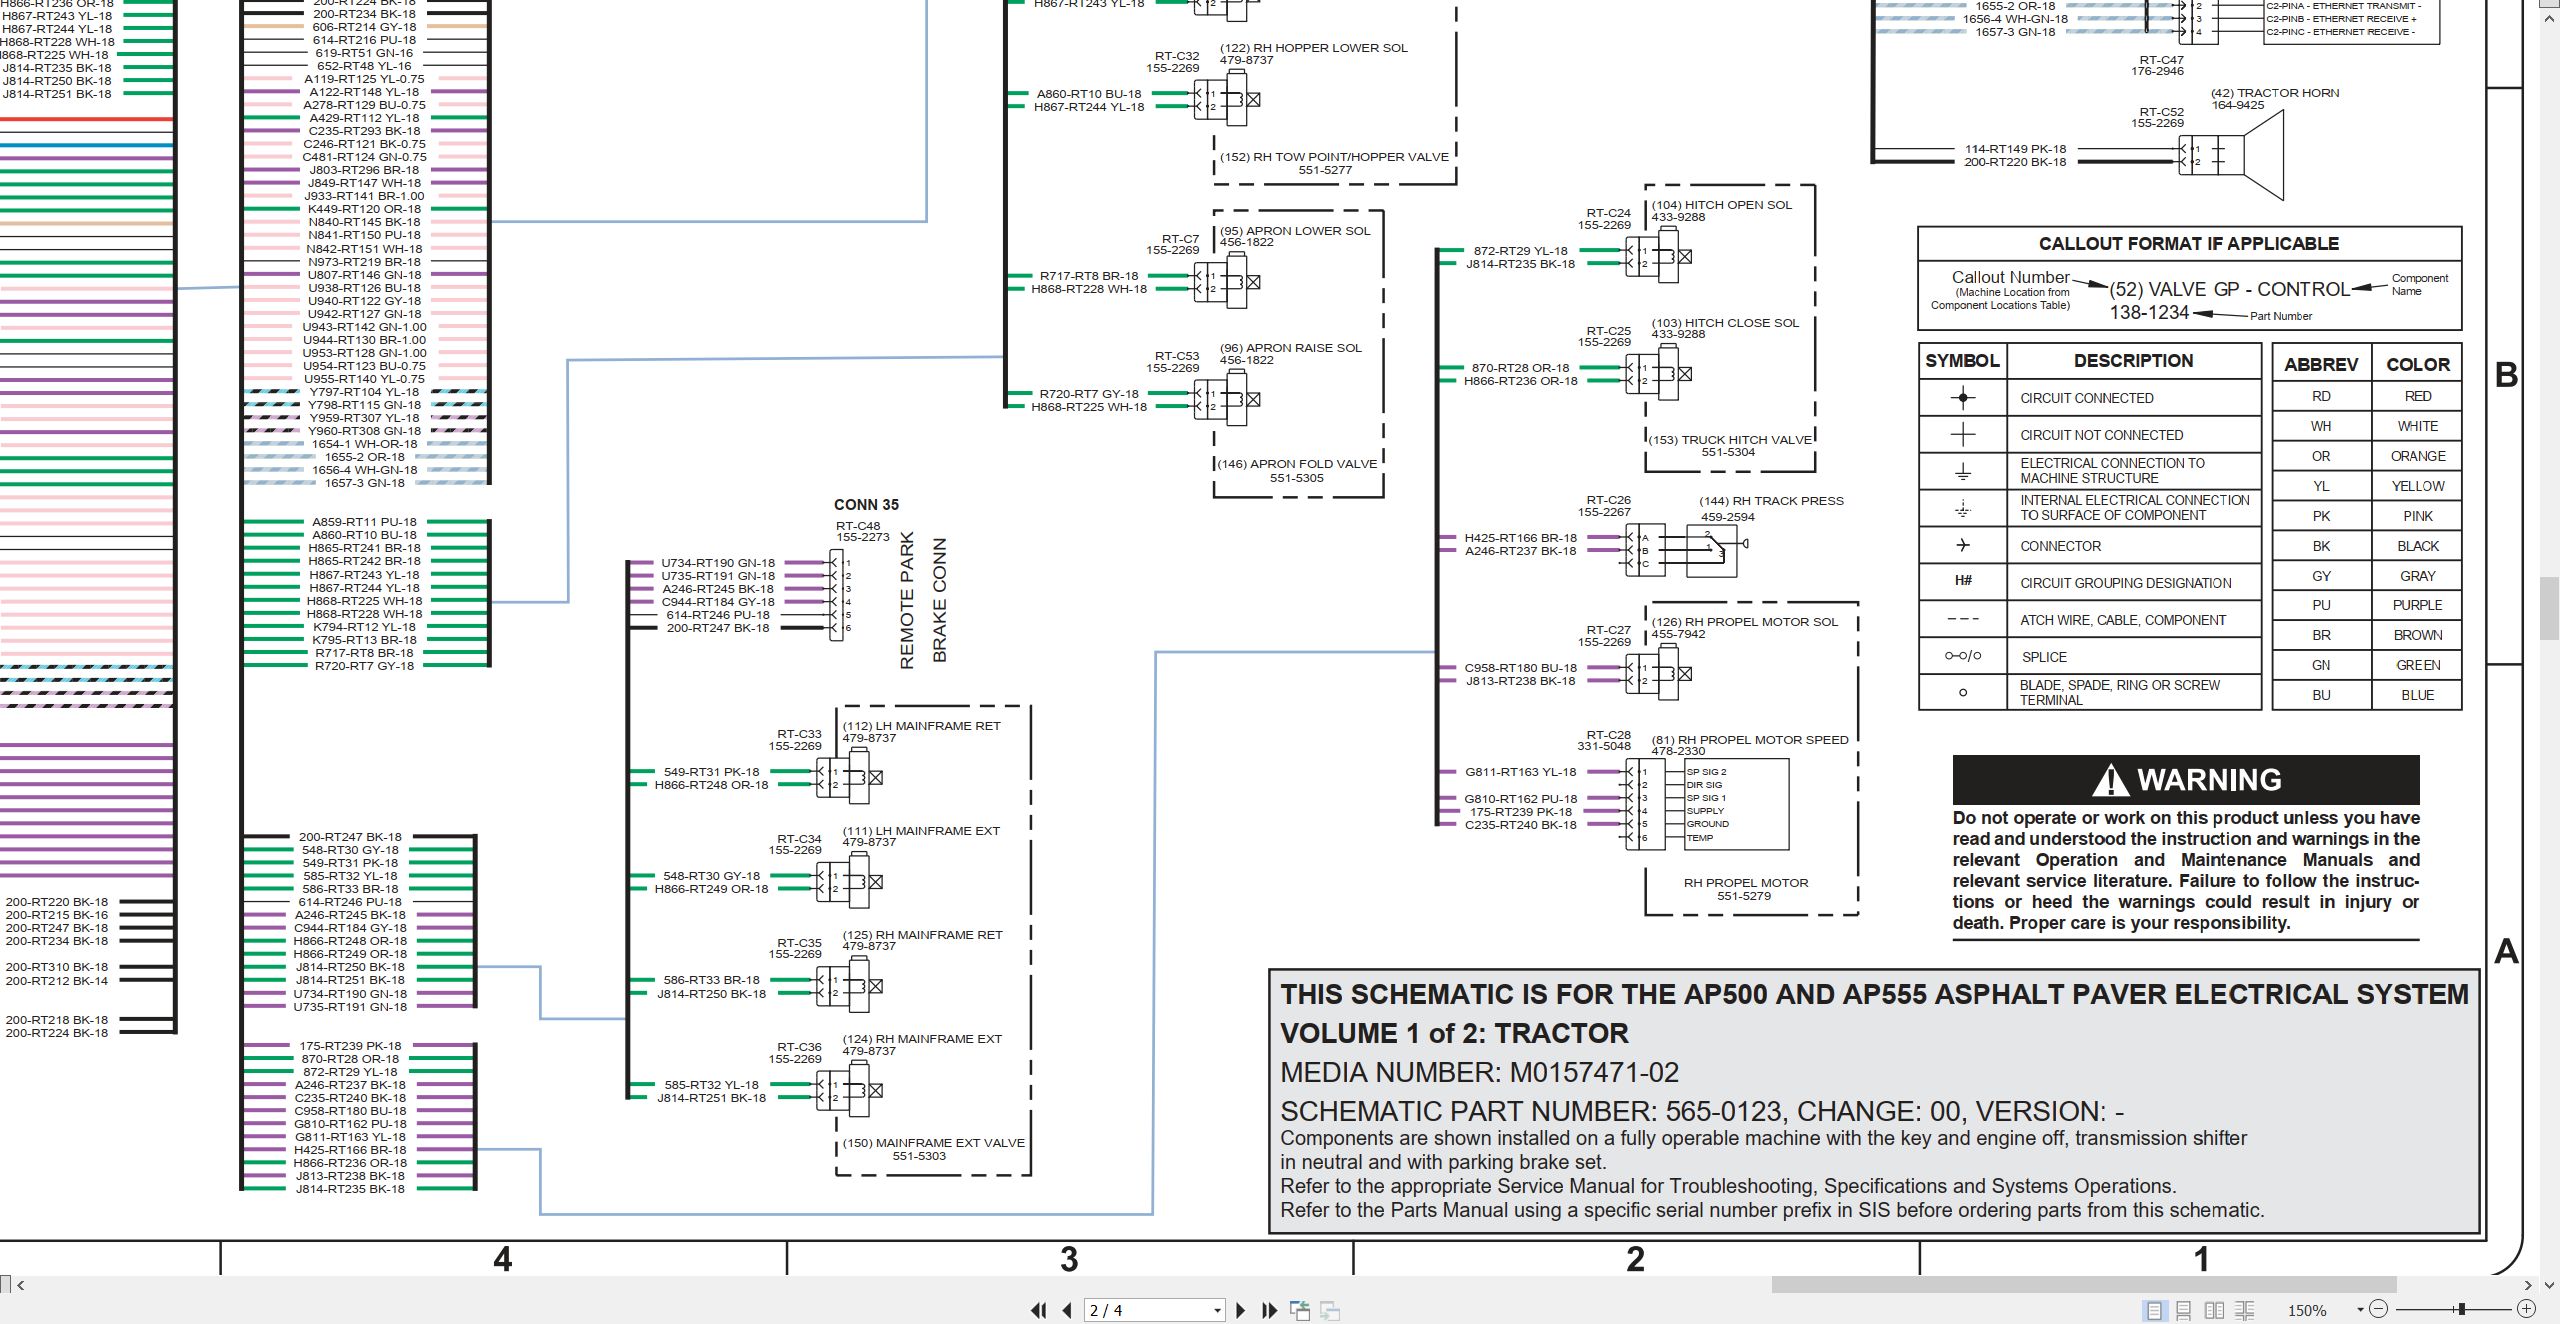The image size is (2560, 1324).
Task: Click the zoom slider handle
Action: click(2461, 1309)
